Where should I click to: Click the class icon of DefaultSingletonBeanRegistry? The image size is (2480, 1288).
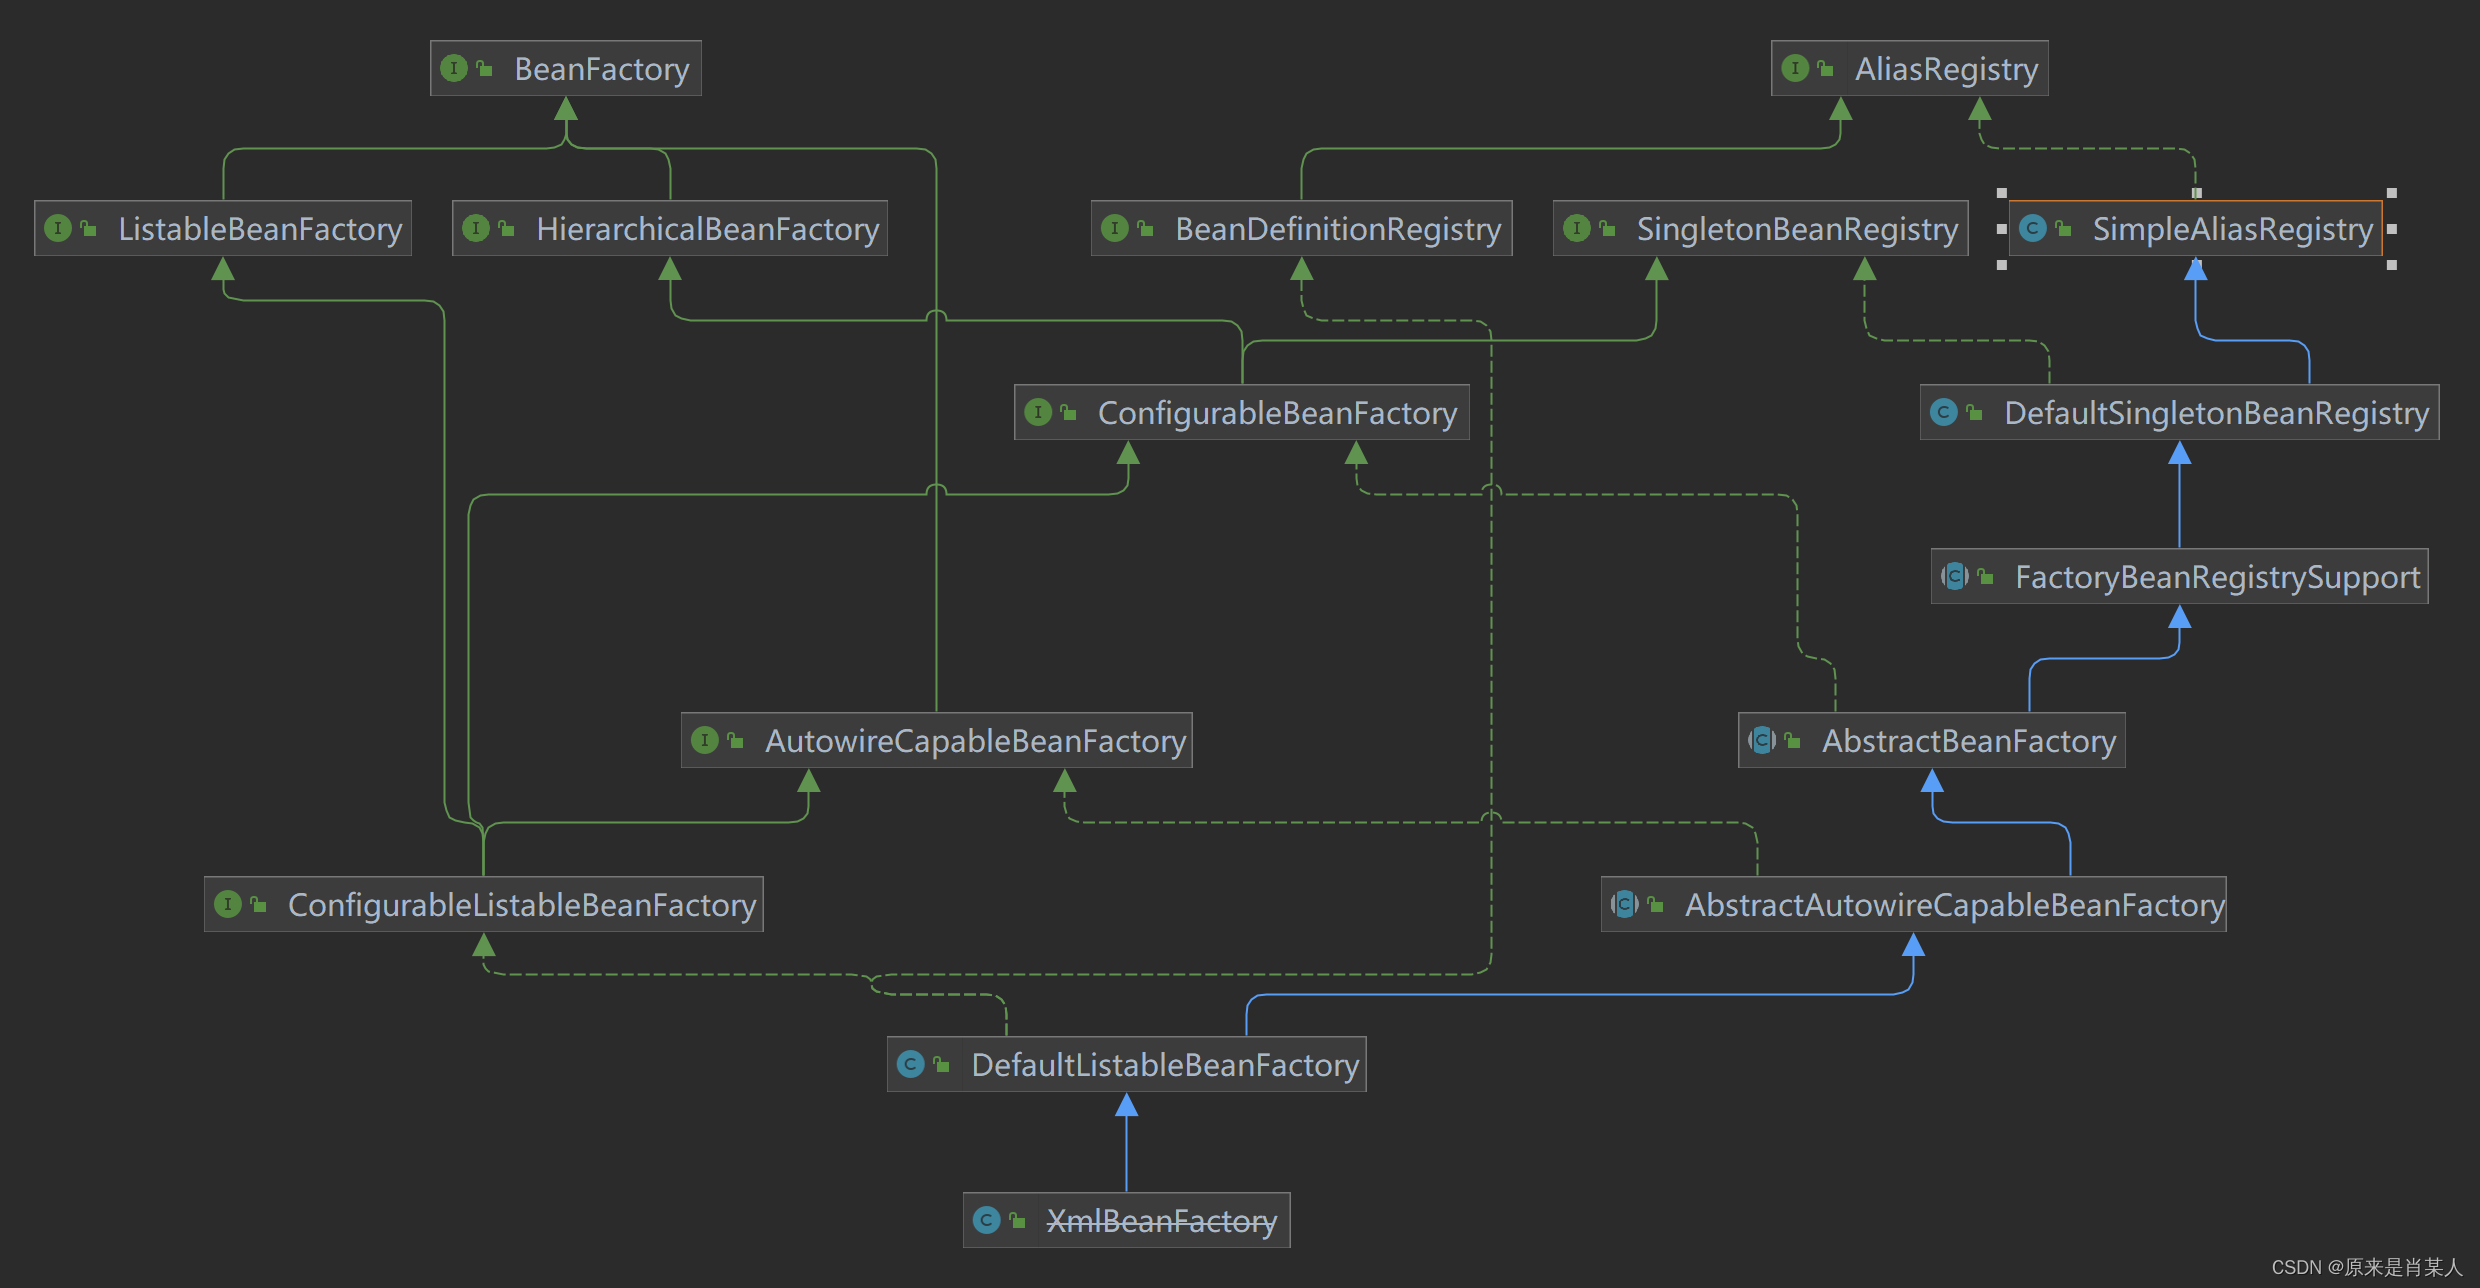(x=1944, y=413)
